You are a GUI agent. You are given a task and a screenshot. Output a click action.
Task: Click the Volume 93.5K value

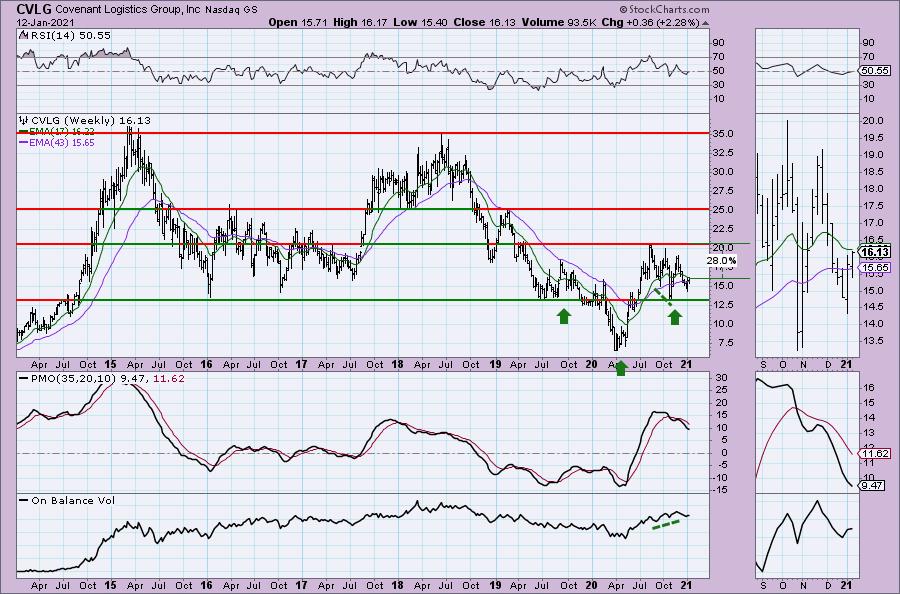(559, 23)
